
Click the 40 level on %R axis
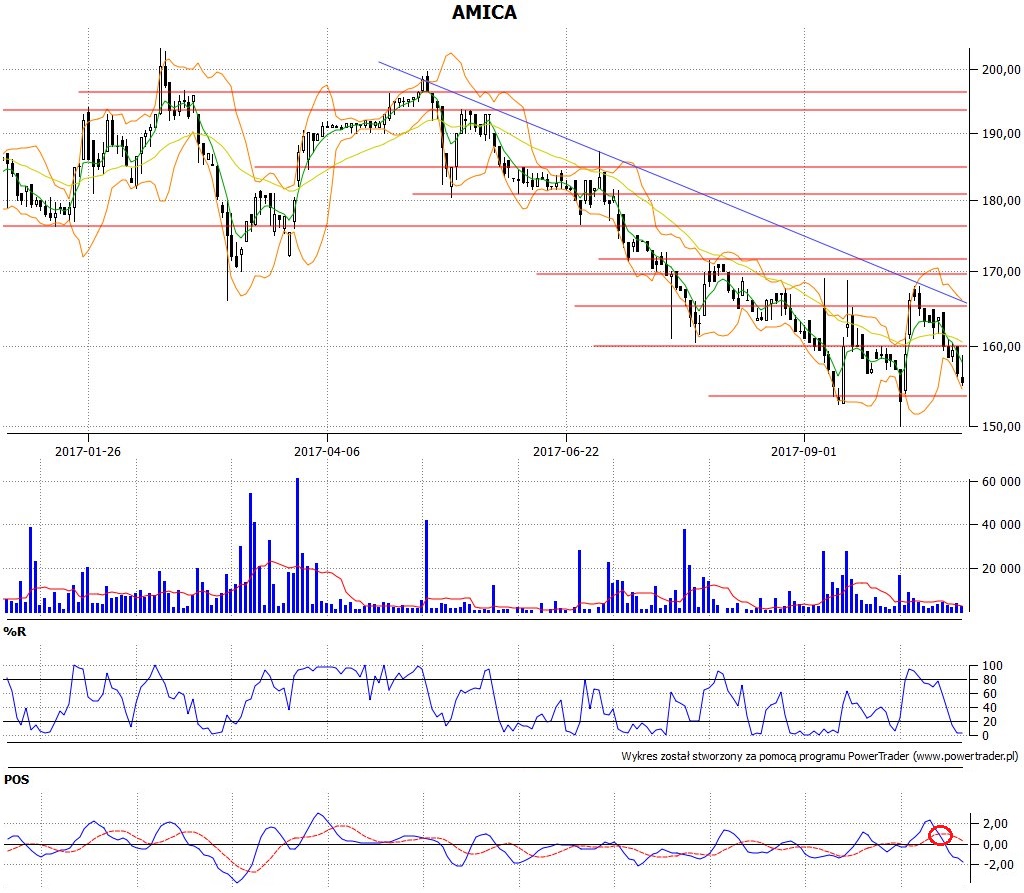pyautogui.click(x=990, y=707)
